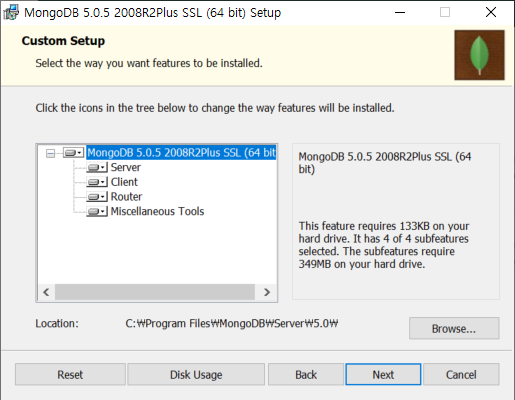Open the Miscellaneous Tools install-mode dropdown icon
Image resolution: width=515 pixels, height=400 pixels.
[97, 211]
